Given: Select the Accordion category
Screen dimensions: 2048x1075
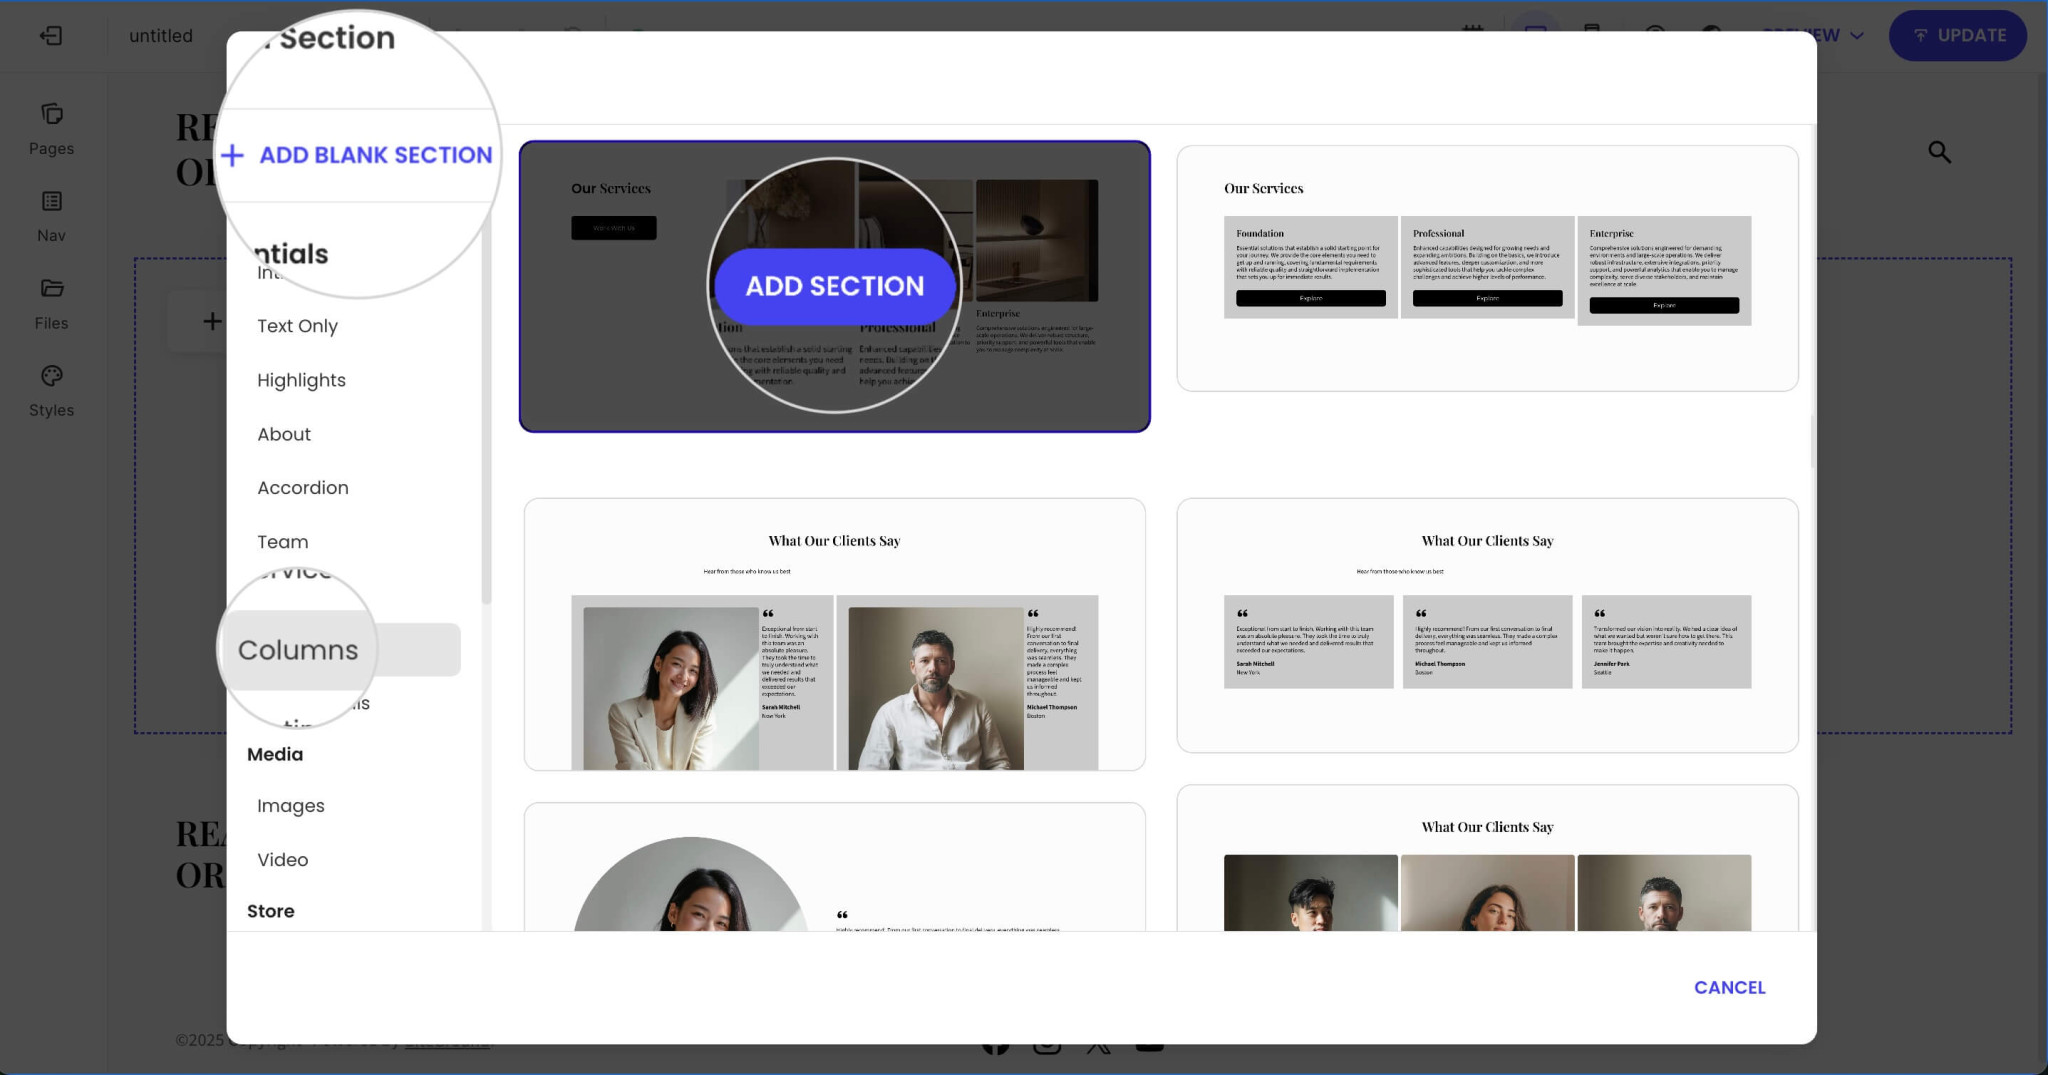Looking at the screenshot, I should (x=303, y=488).
